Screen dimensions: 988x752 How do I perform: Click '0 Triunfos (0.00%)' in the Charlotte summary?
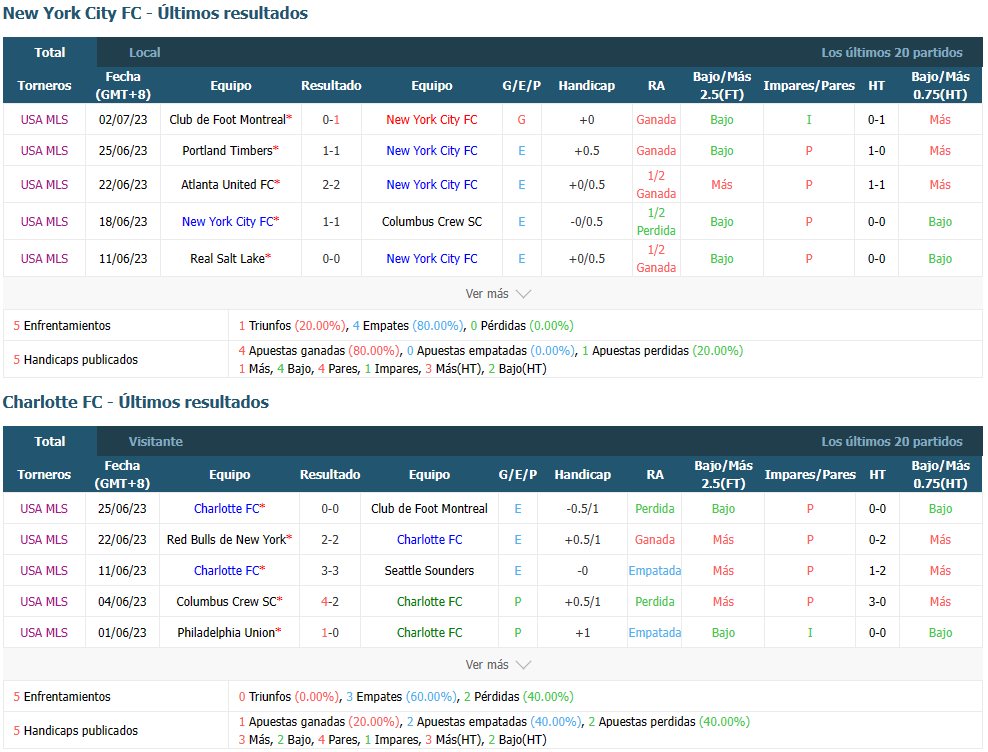pos(289,697)
